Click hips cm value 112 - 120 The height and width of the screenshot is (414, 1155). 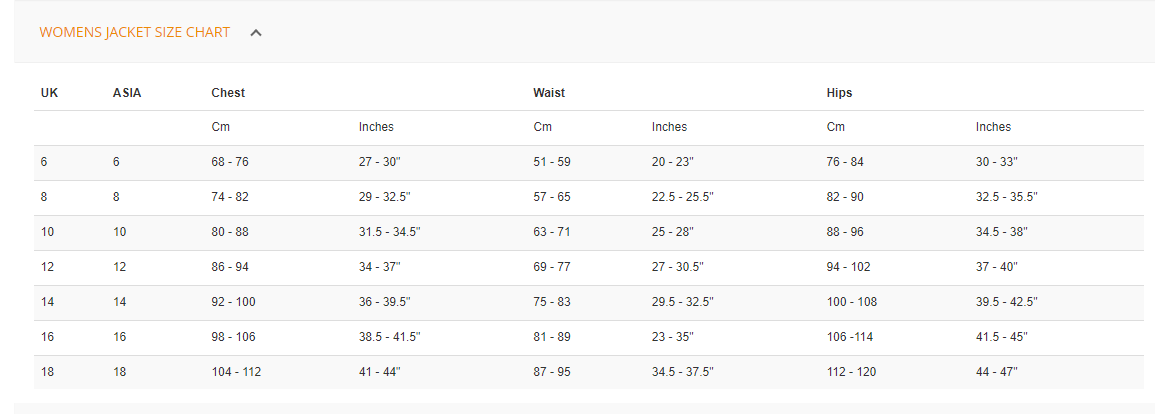[x=849, y=372]
